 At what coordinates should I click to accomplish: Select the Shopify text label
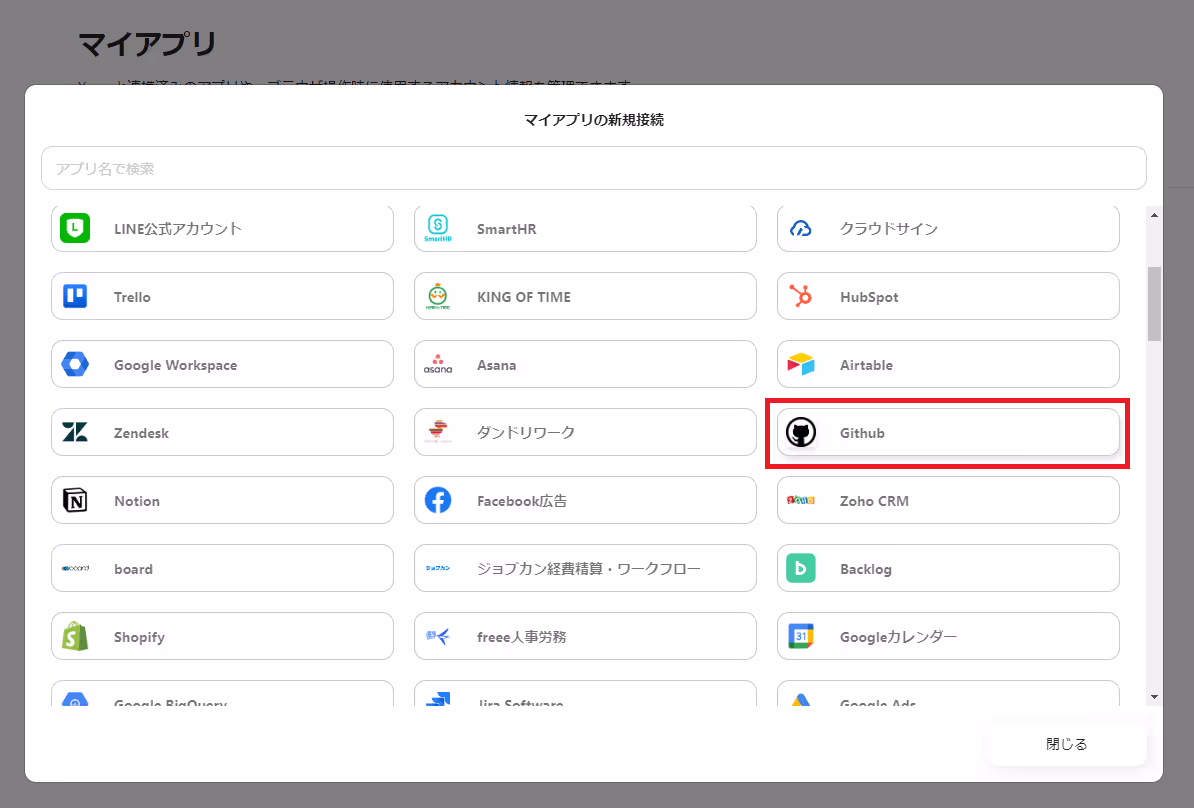click(x=139, y=637)
